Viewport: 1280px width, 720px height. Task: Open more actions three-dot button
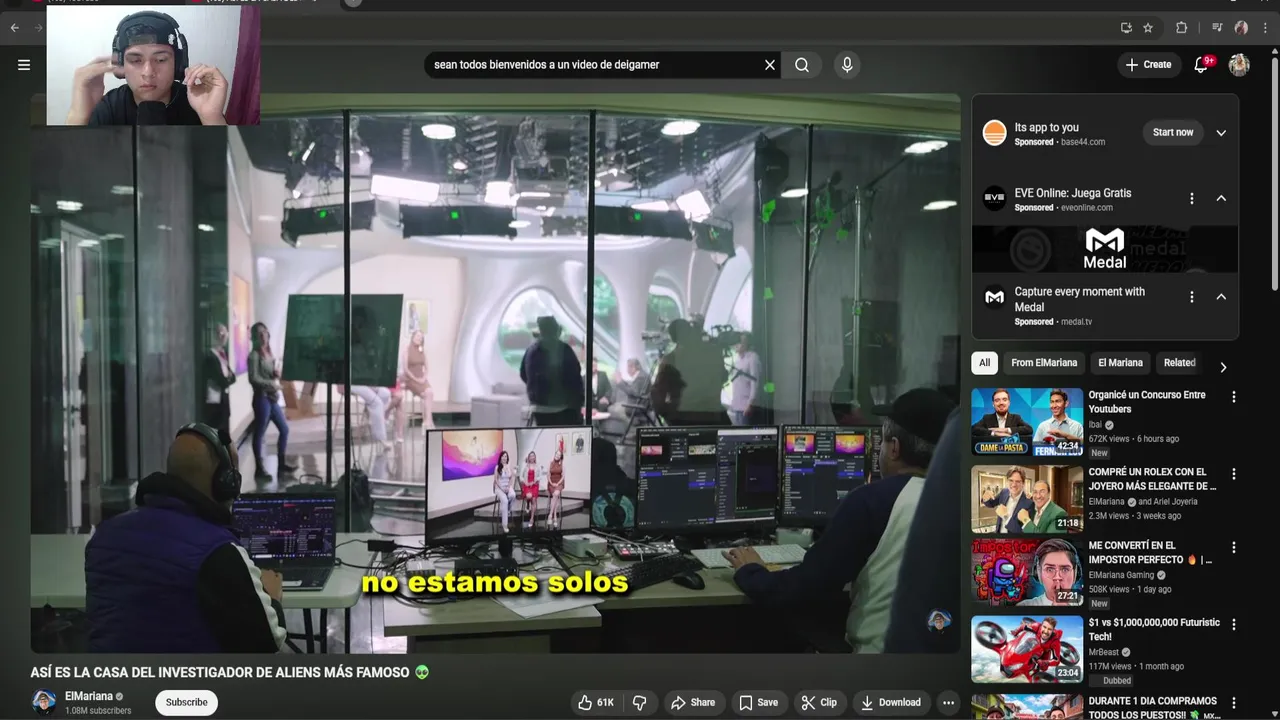click(948, 702)
